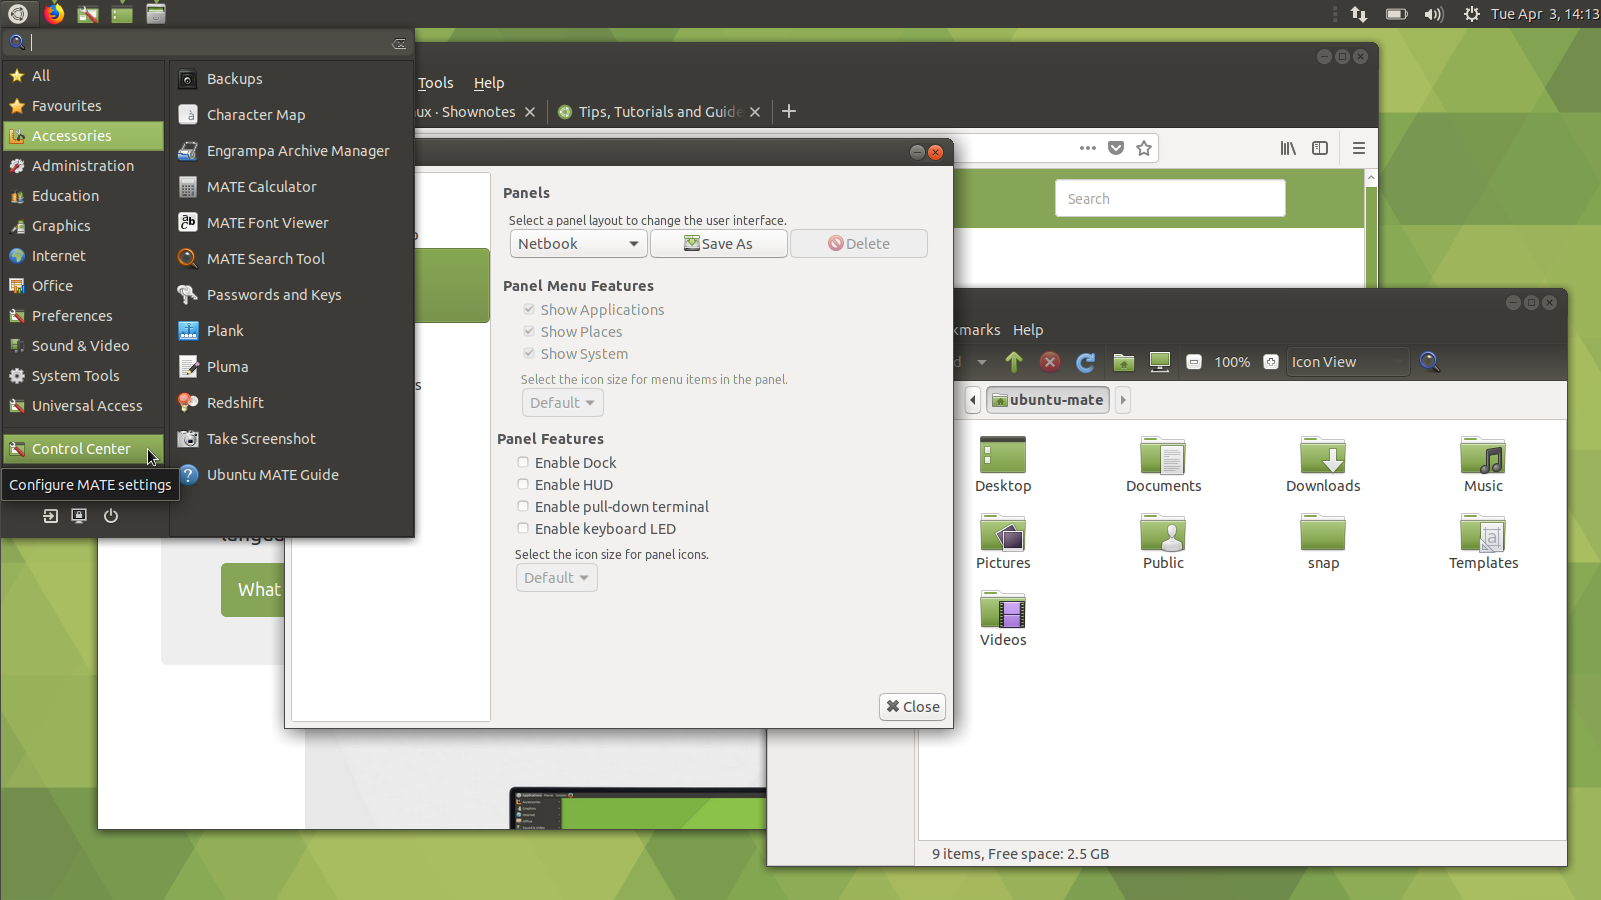Screen dimensions: 1601x900
Task: Bookmark this page with the star icon
Action: (1144, 148)
